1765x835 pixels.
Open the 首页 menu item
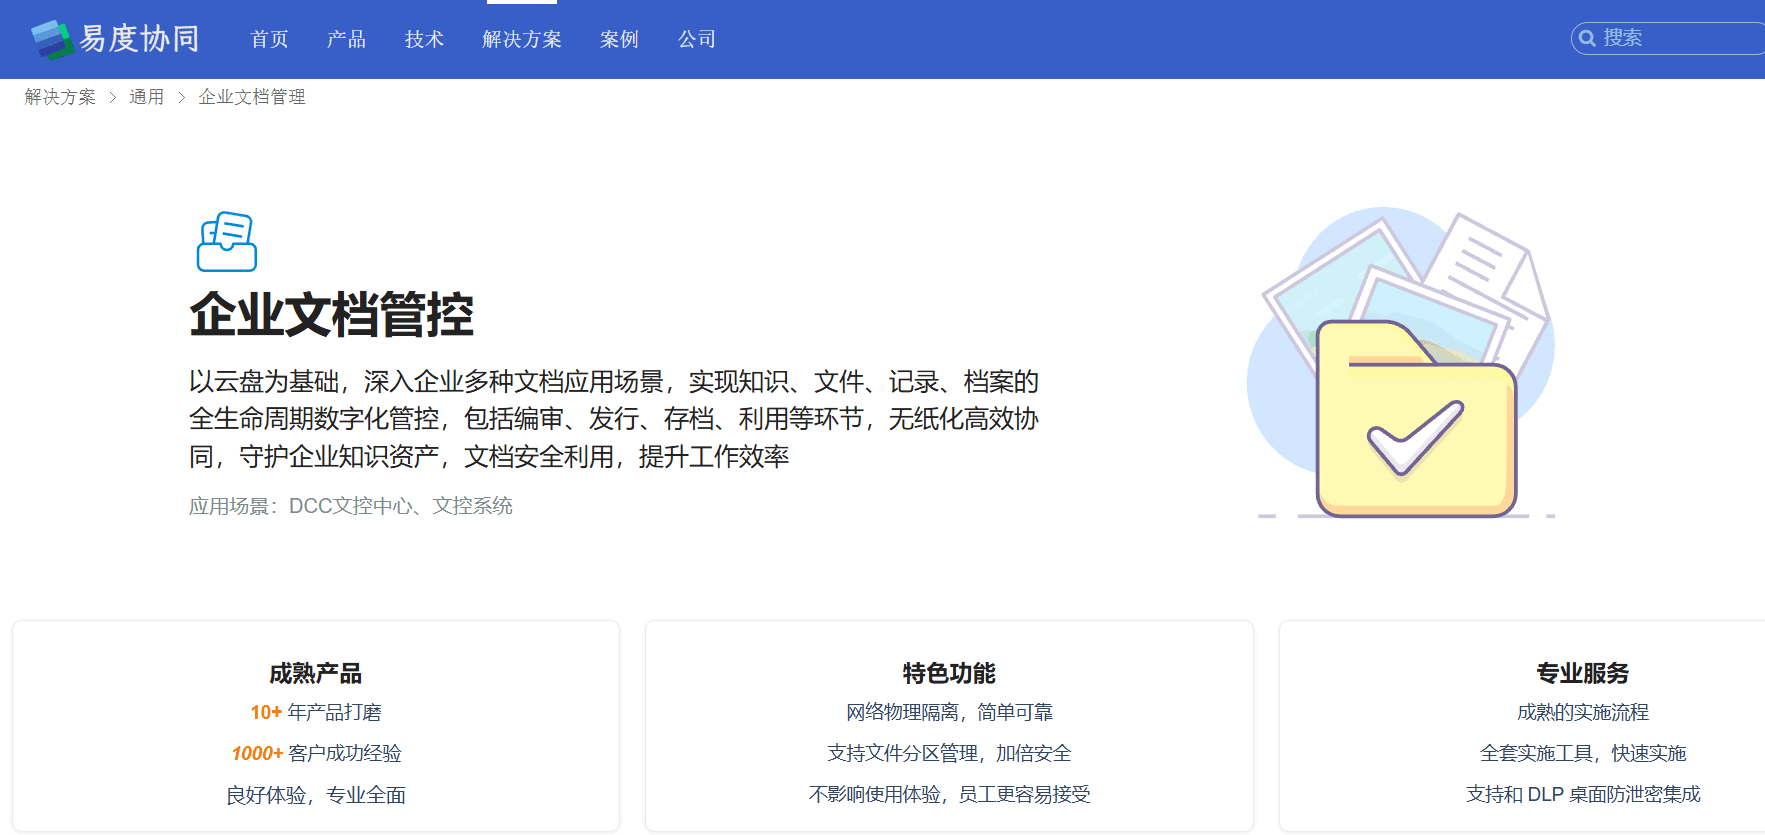[270, 39]
